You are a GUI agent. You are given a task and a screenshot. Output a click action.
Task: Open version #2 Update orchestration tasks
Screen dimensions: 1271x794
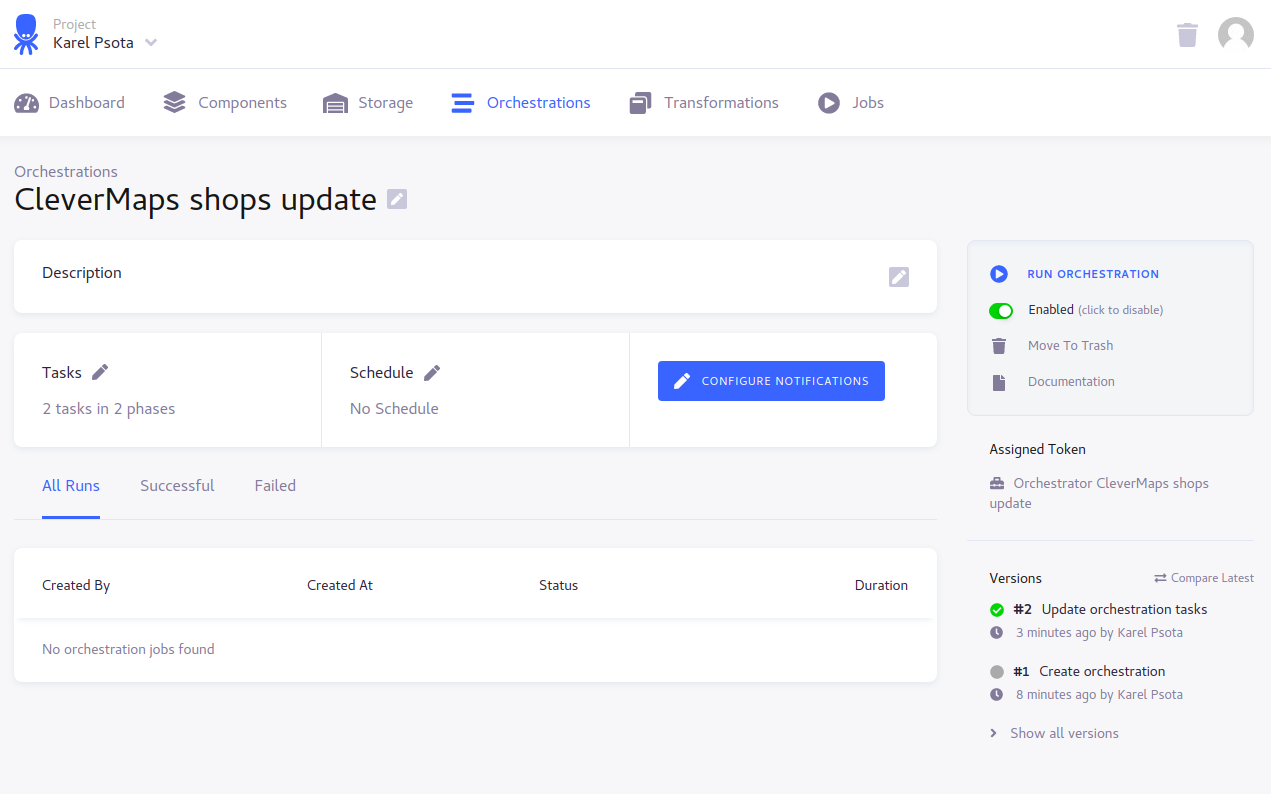pyautogui.click(x=1123, y=609)
